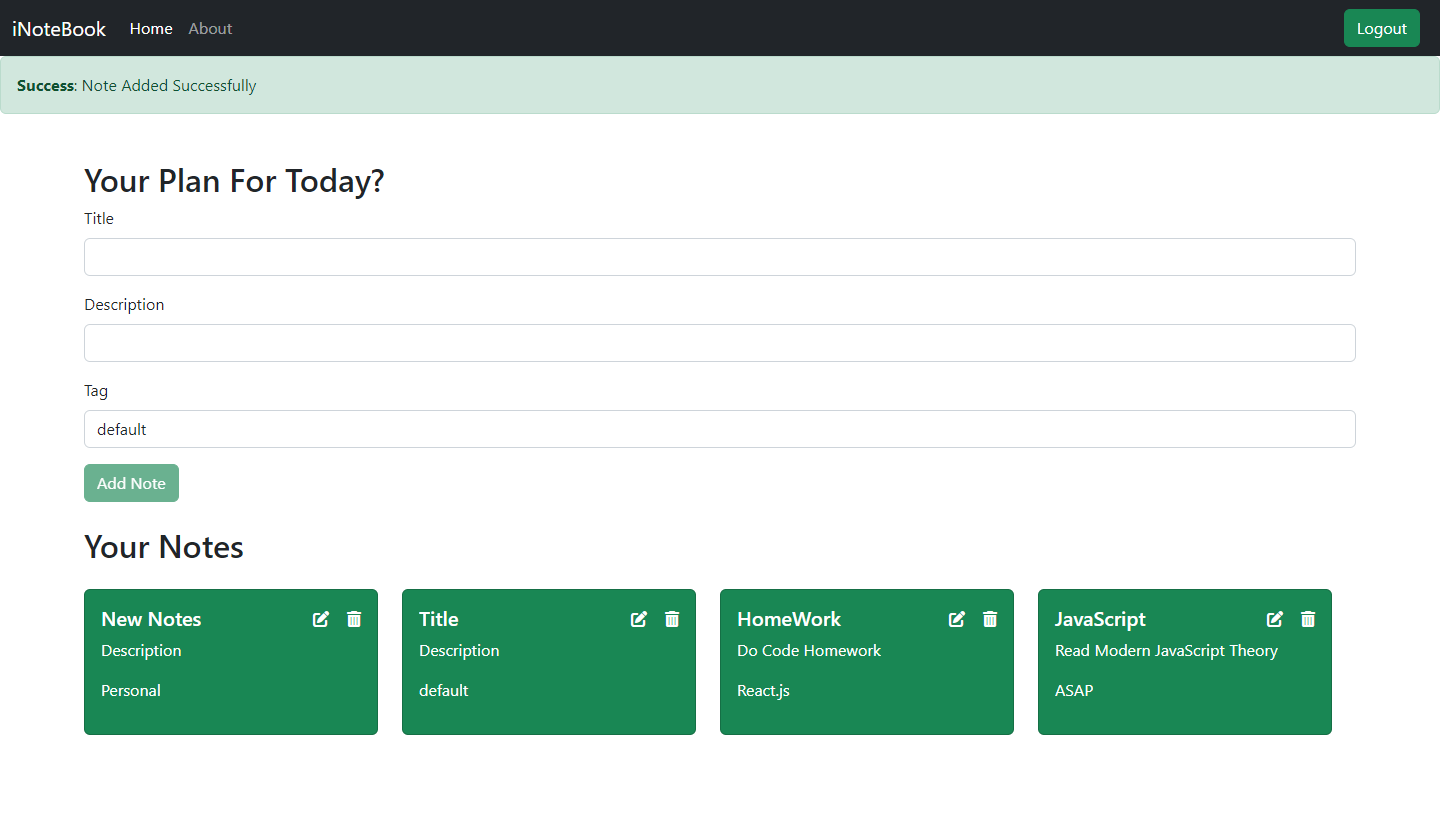This screenshot has width=1440, height=813.
Task: Edit the New Notes note
Action: tap(321, 619)
